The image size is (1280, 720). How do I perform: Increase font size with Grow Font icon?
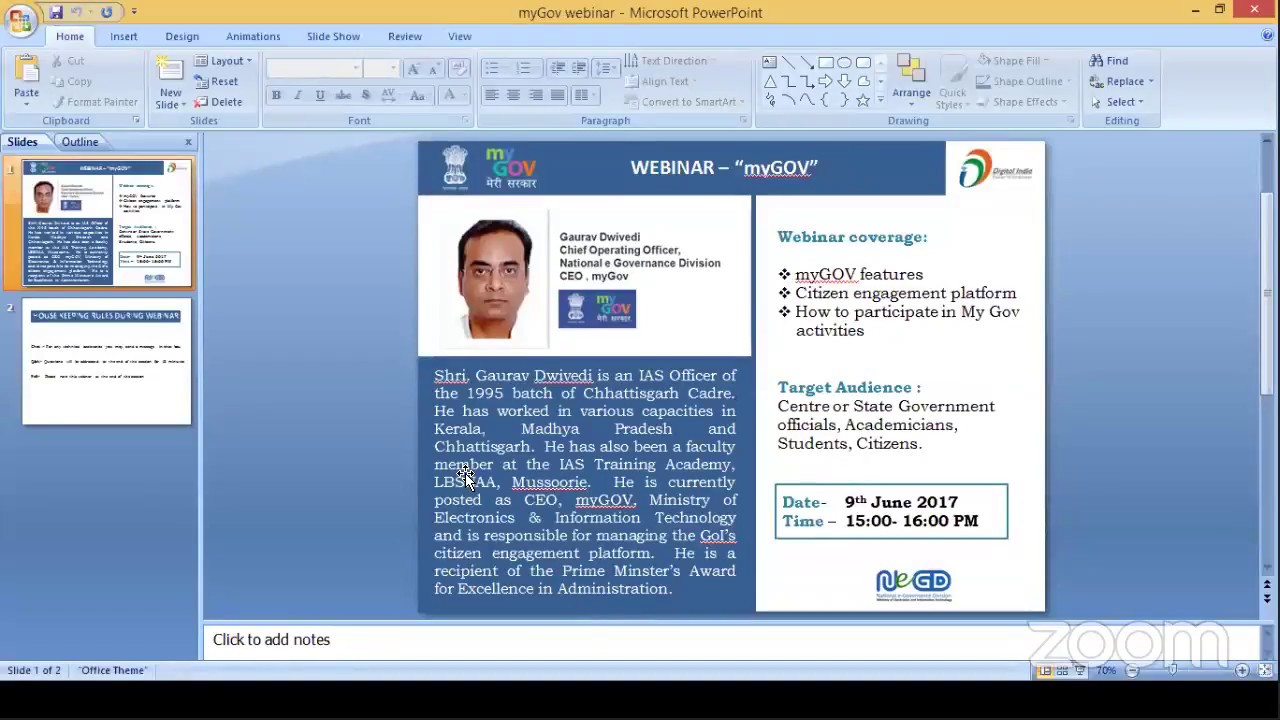[x=414, y=68]
